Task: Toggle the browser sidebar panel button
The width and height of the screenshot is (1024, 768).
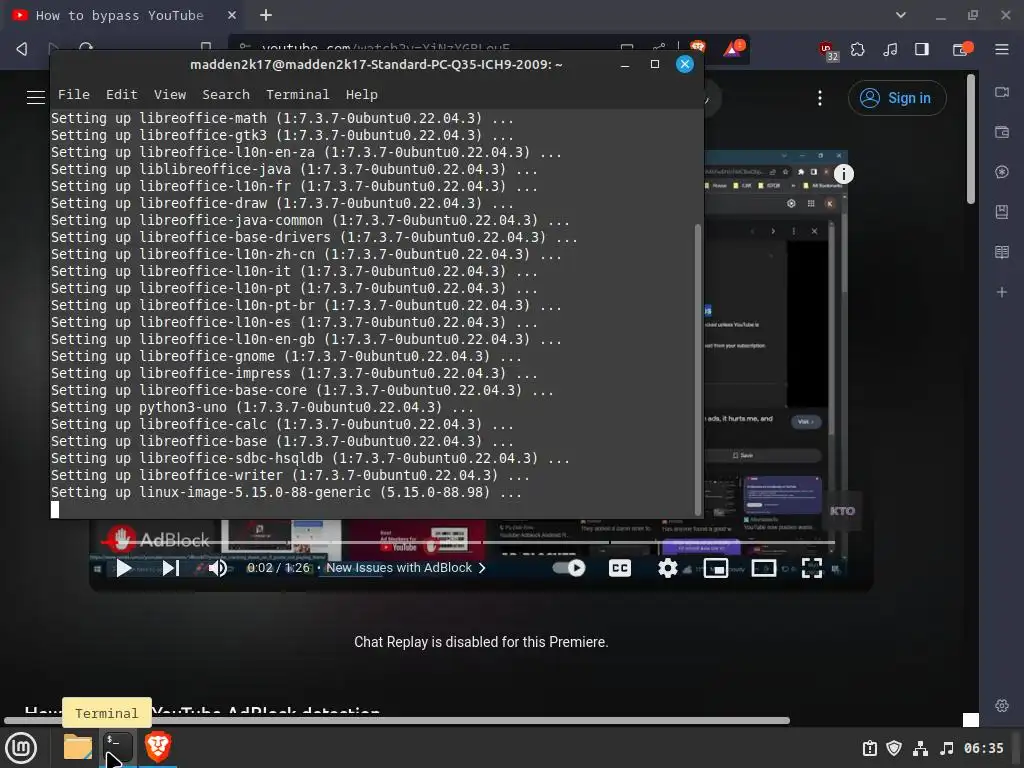Action: click(921, 49)
